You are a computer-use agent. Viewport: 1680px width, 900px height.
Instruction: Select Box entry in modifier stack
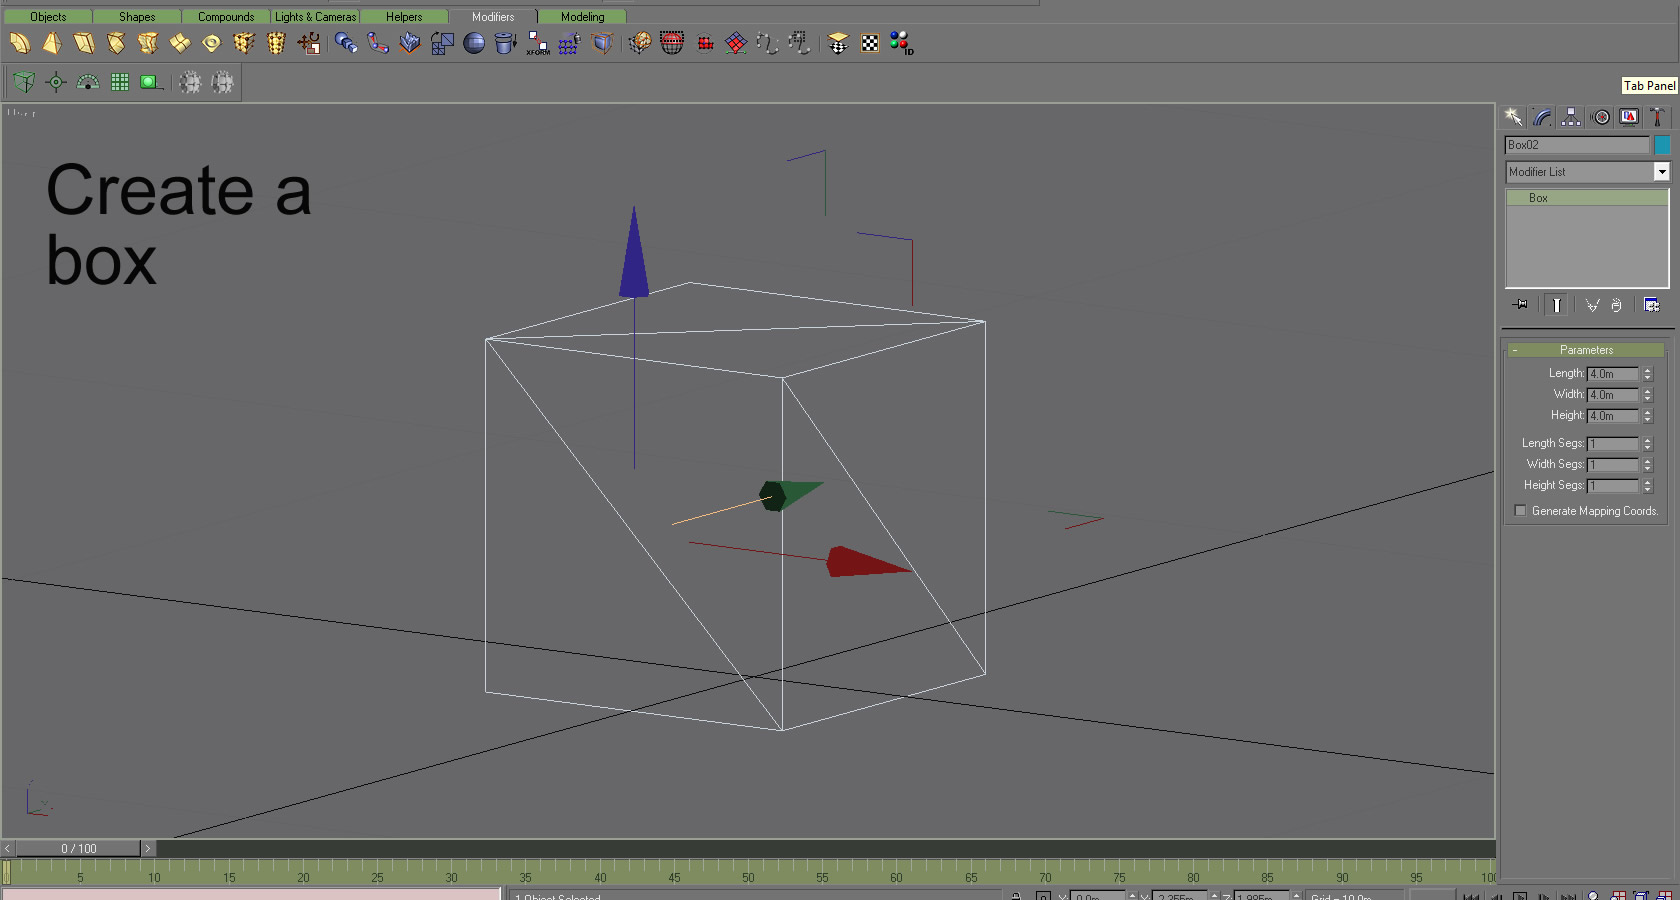pyautogui.click(x=1538, y=198)
